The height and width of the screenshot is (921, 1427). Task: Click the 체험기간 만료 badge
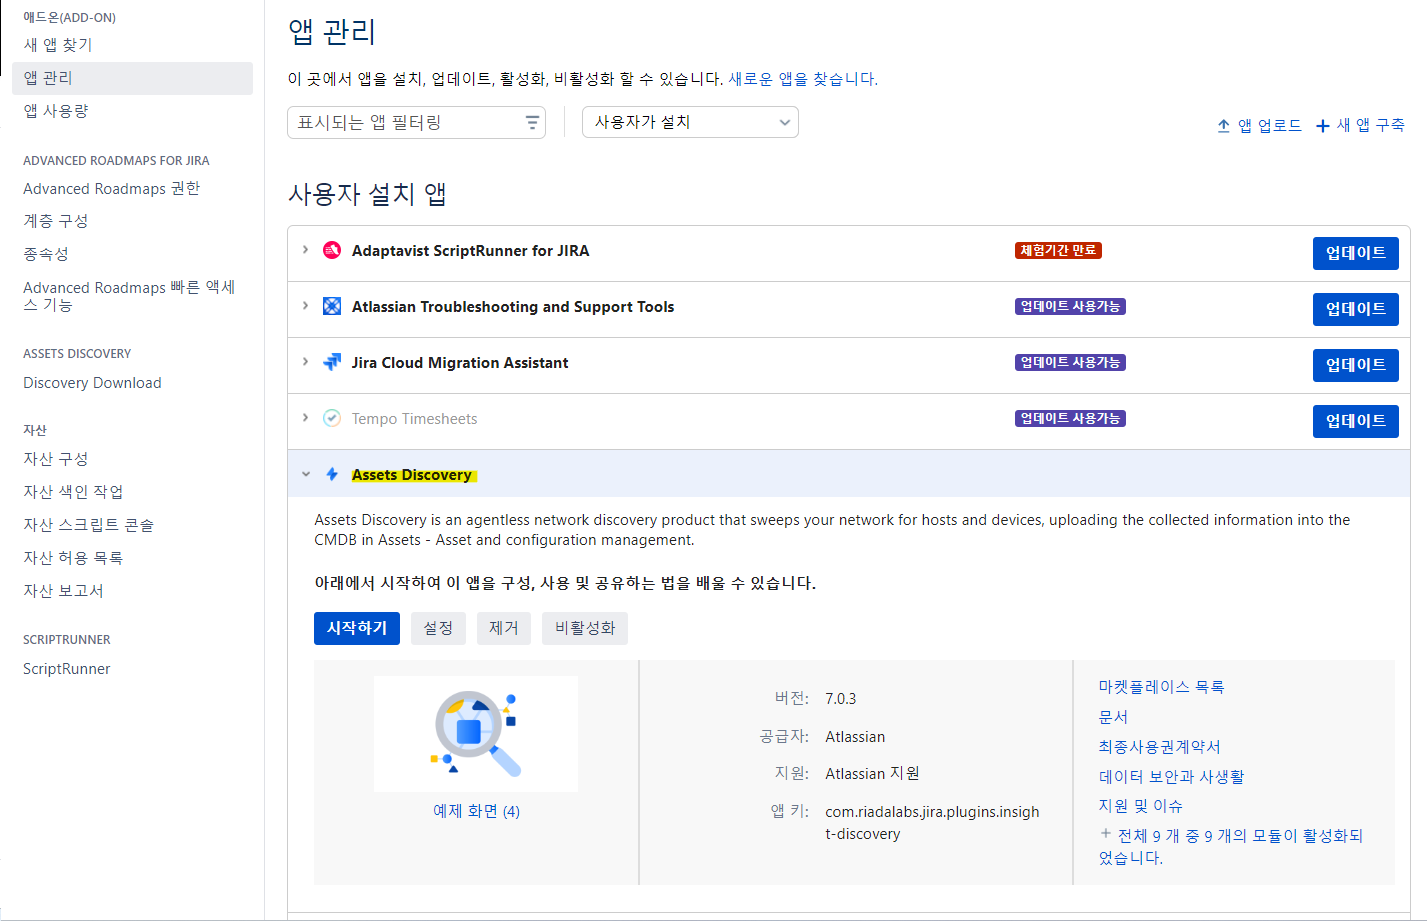coord(1058,250)
